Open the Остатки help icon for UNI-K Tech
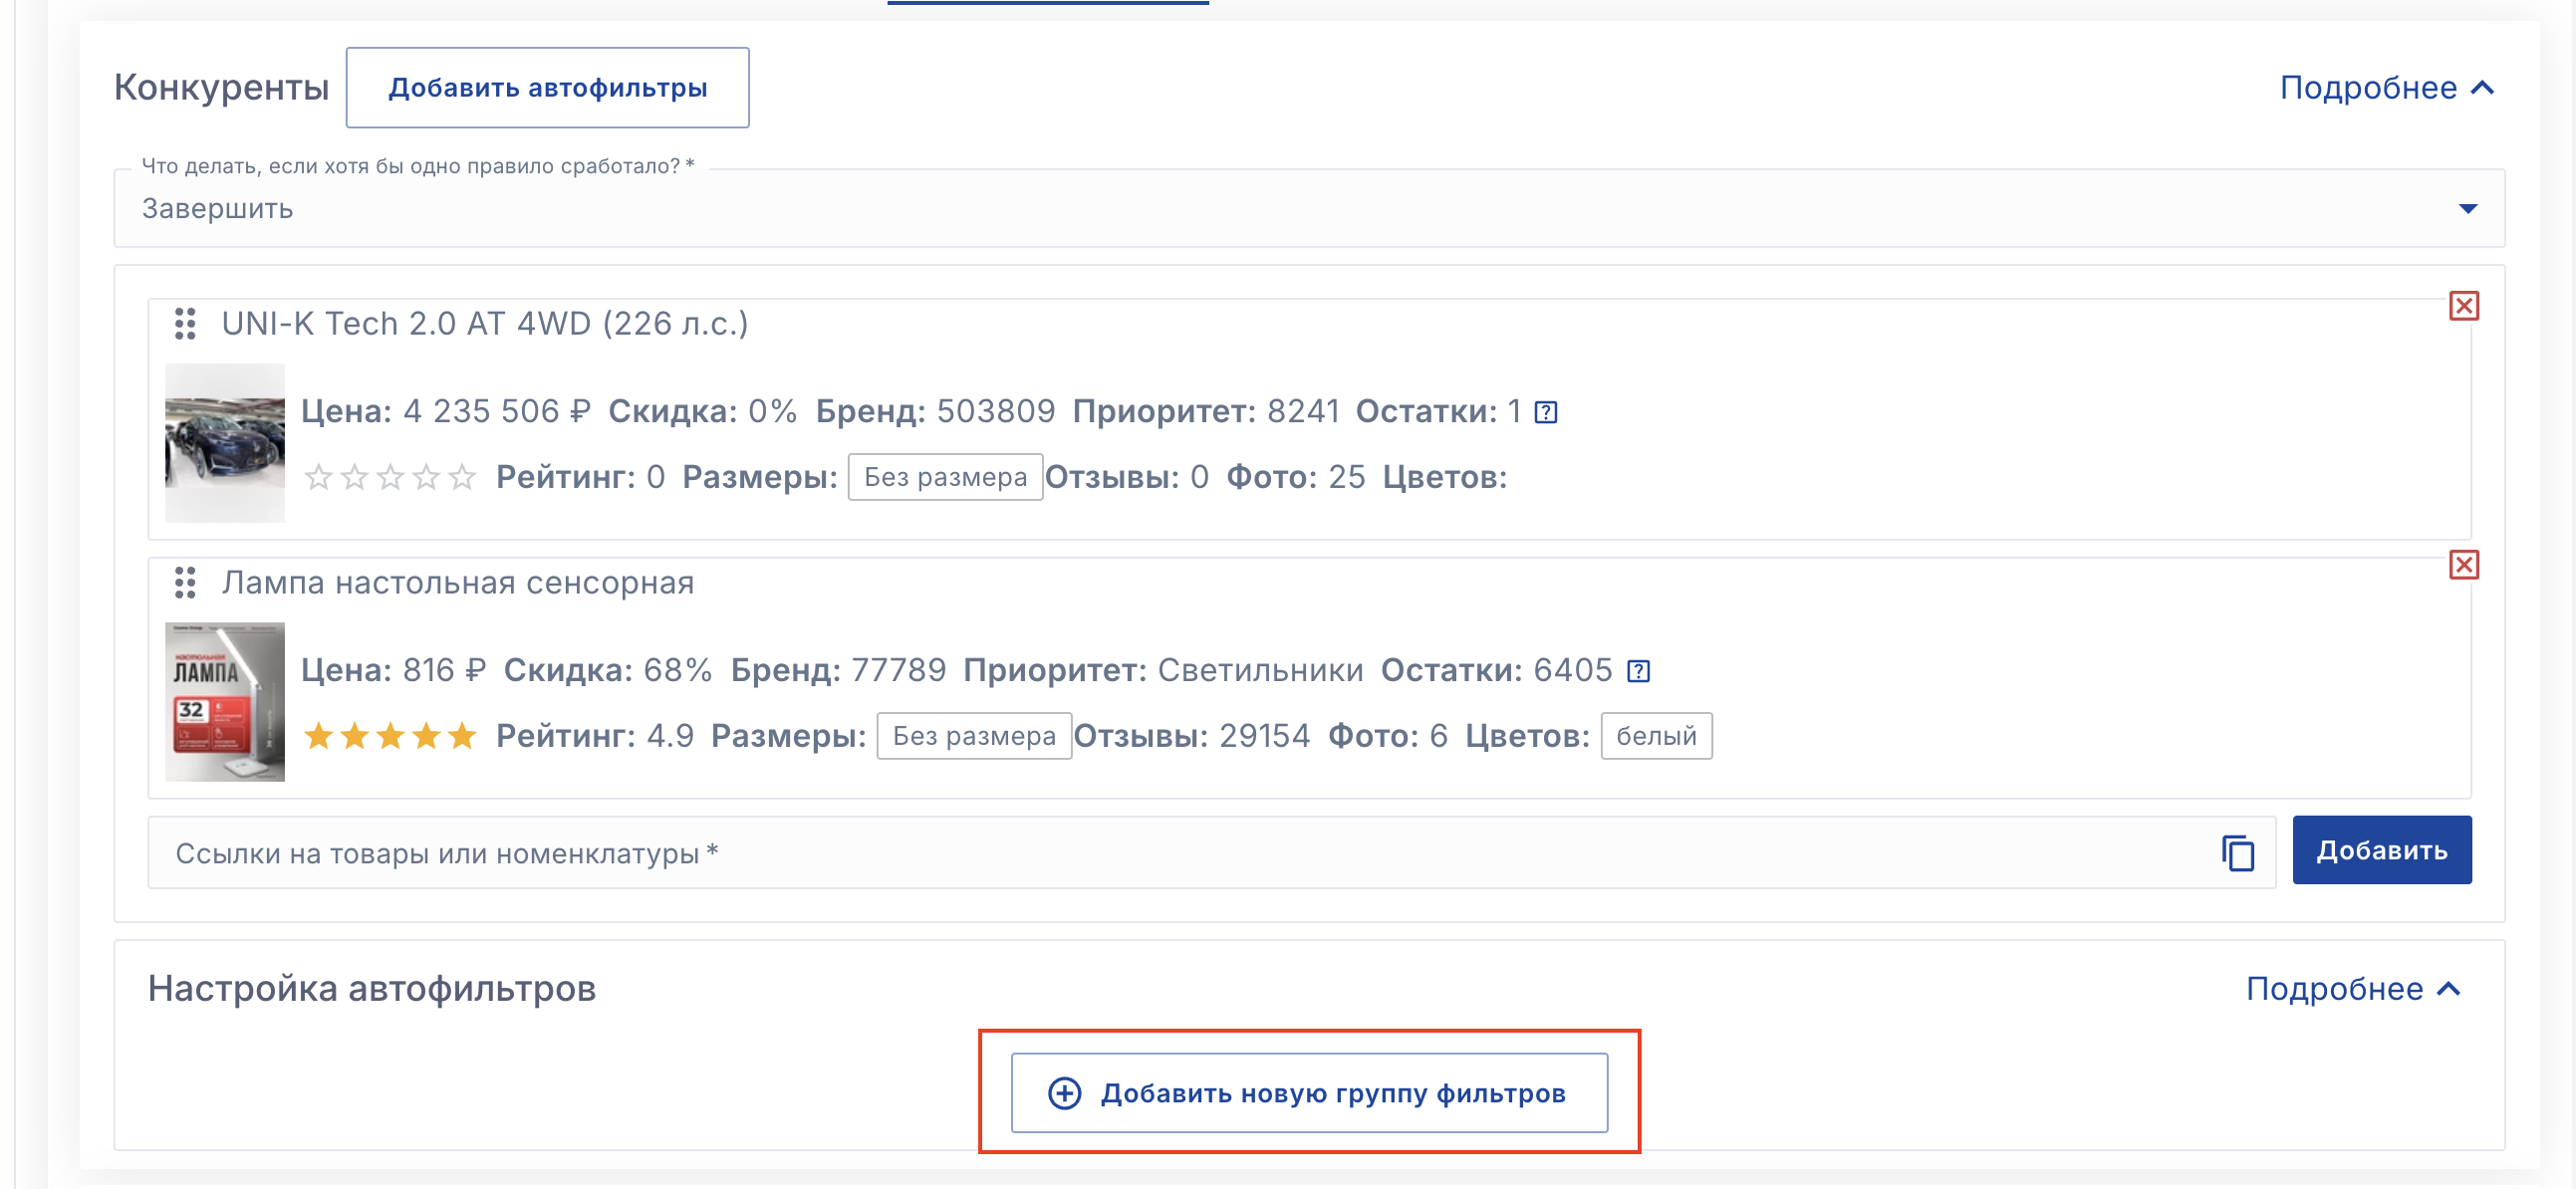This screenshot has width=2576, height=1189. (1546, 412)
